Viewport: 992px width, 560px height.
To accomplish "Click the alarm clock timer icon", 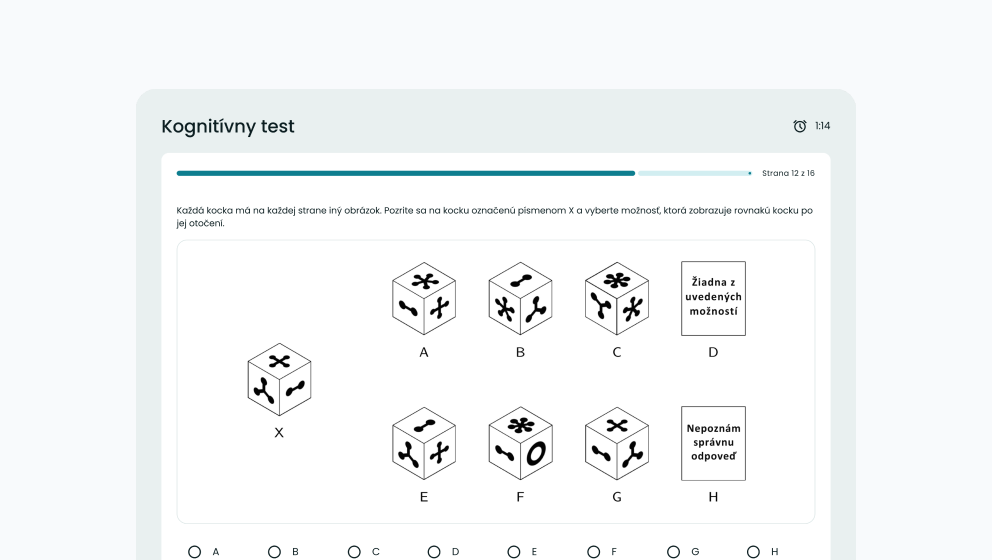I will point(800,126).
